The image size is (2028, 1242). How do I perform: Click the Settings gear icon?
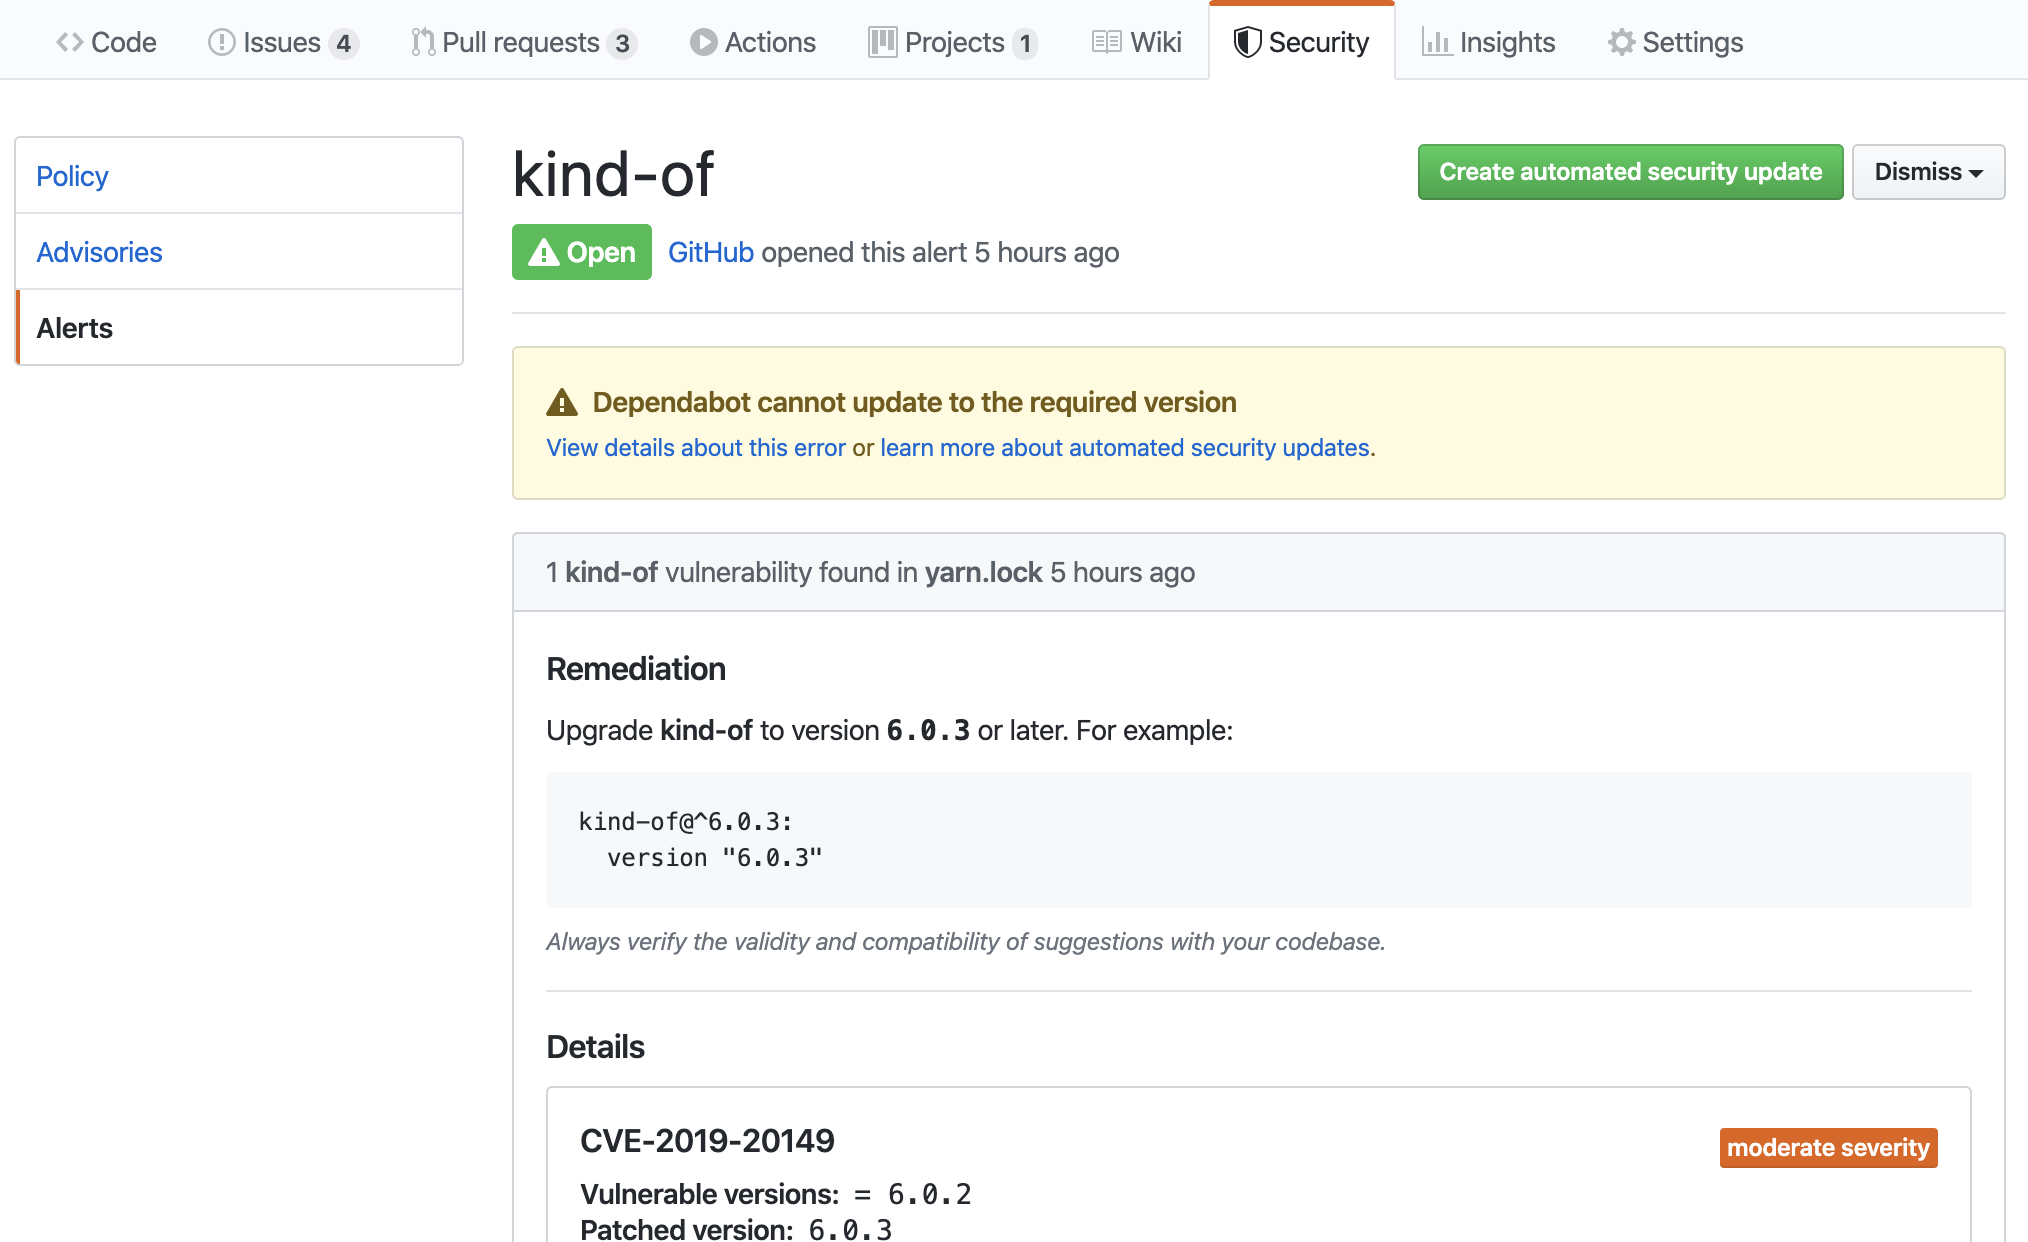tap(1621, 42)
